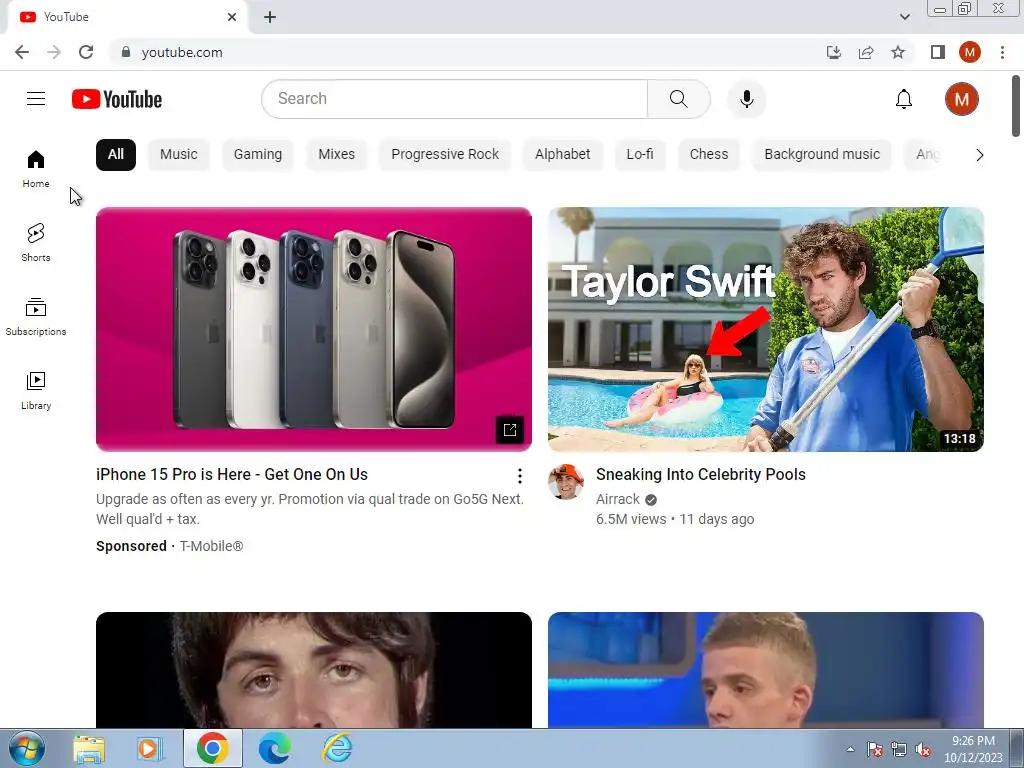The width and height of the screenshot is (1024, 768).
Task: Click the YouTube search field
Action: 455,99
